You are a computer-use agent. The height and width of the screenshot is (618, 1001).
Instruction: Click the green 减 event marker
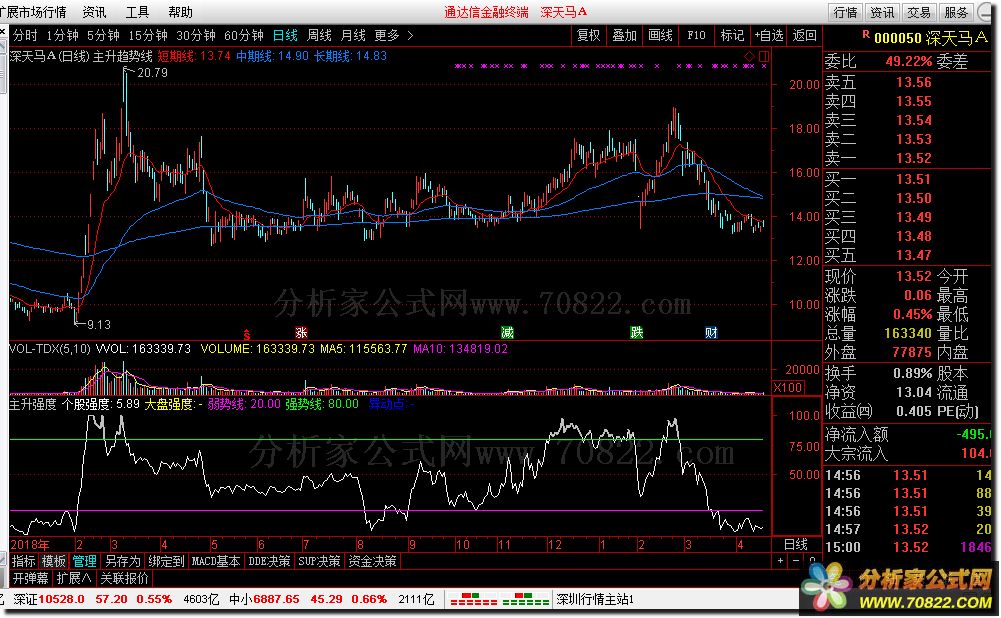507,332
